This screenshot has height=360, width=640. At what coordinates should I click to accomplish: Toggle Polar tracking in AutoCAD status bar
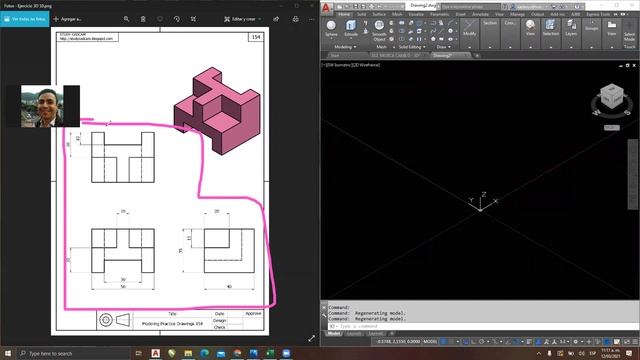(482, 342)
